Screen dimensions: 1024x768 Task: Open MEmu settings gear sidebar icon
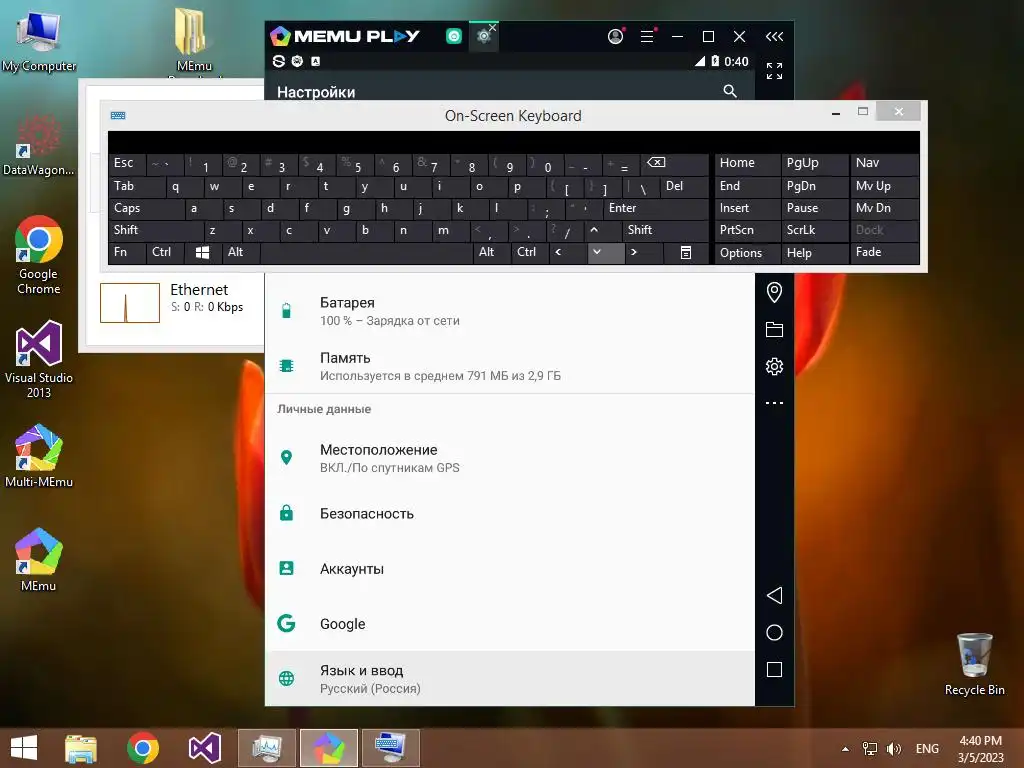pyautogui.click(x=774, y=366)
